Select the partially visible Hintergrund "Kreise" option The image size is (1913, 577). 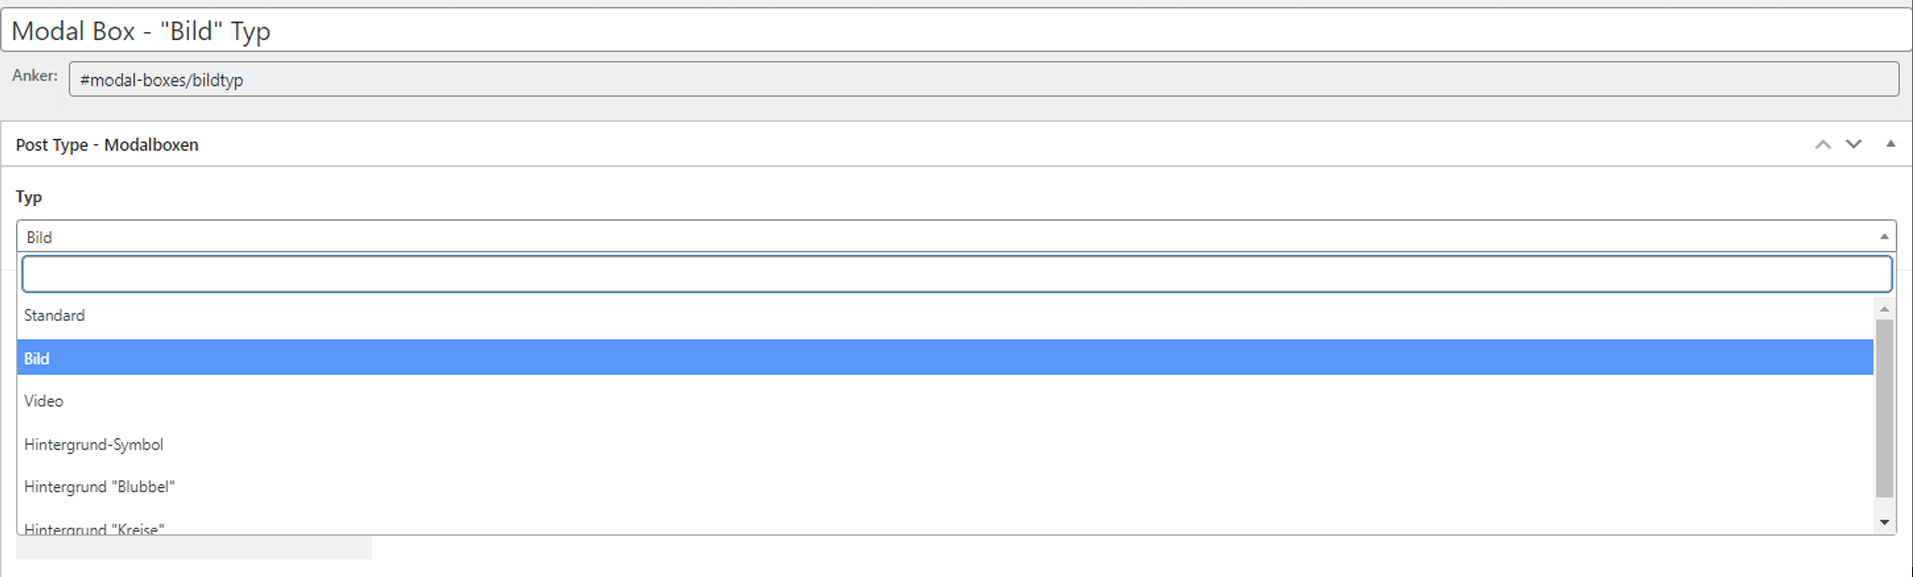(x=94, y=527)
